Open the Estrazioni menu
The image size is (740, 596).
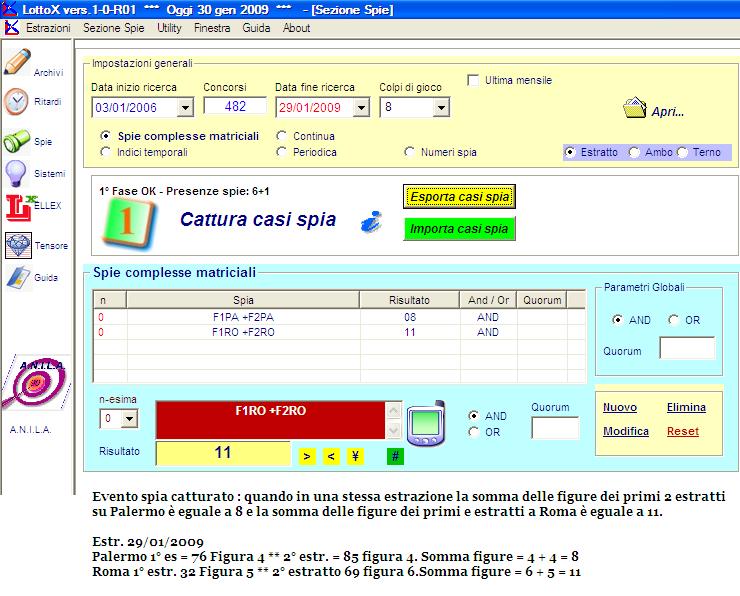point(48,28)
